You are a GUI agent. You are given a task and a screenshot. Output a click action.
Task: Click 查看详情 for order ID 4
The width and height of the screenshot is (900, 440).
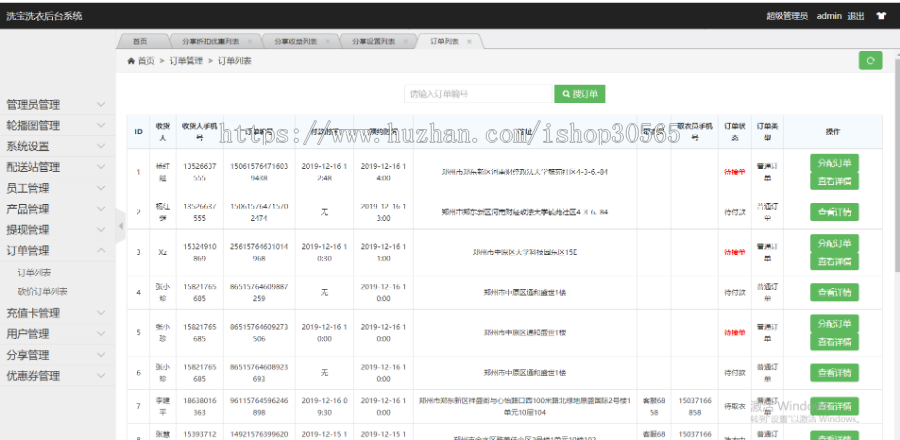[835, 292]
